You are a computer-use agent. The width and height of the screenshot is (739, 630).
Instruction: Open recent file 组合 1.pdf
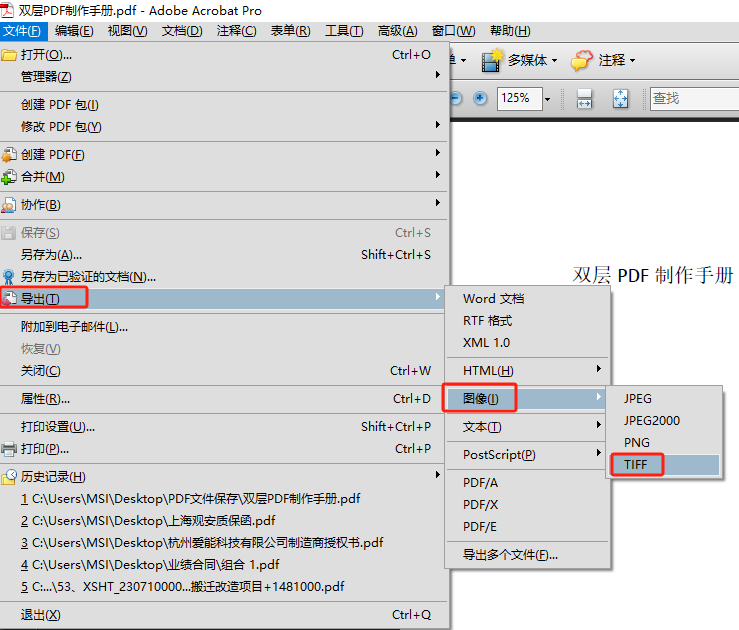tap(224, 565)
